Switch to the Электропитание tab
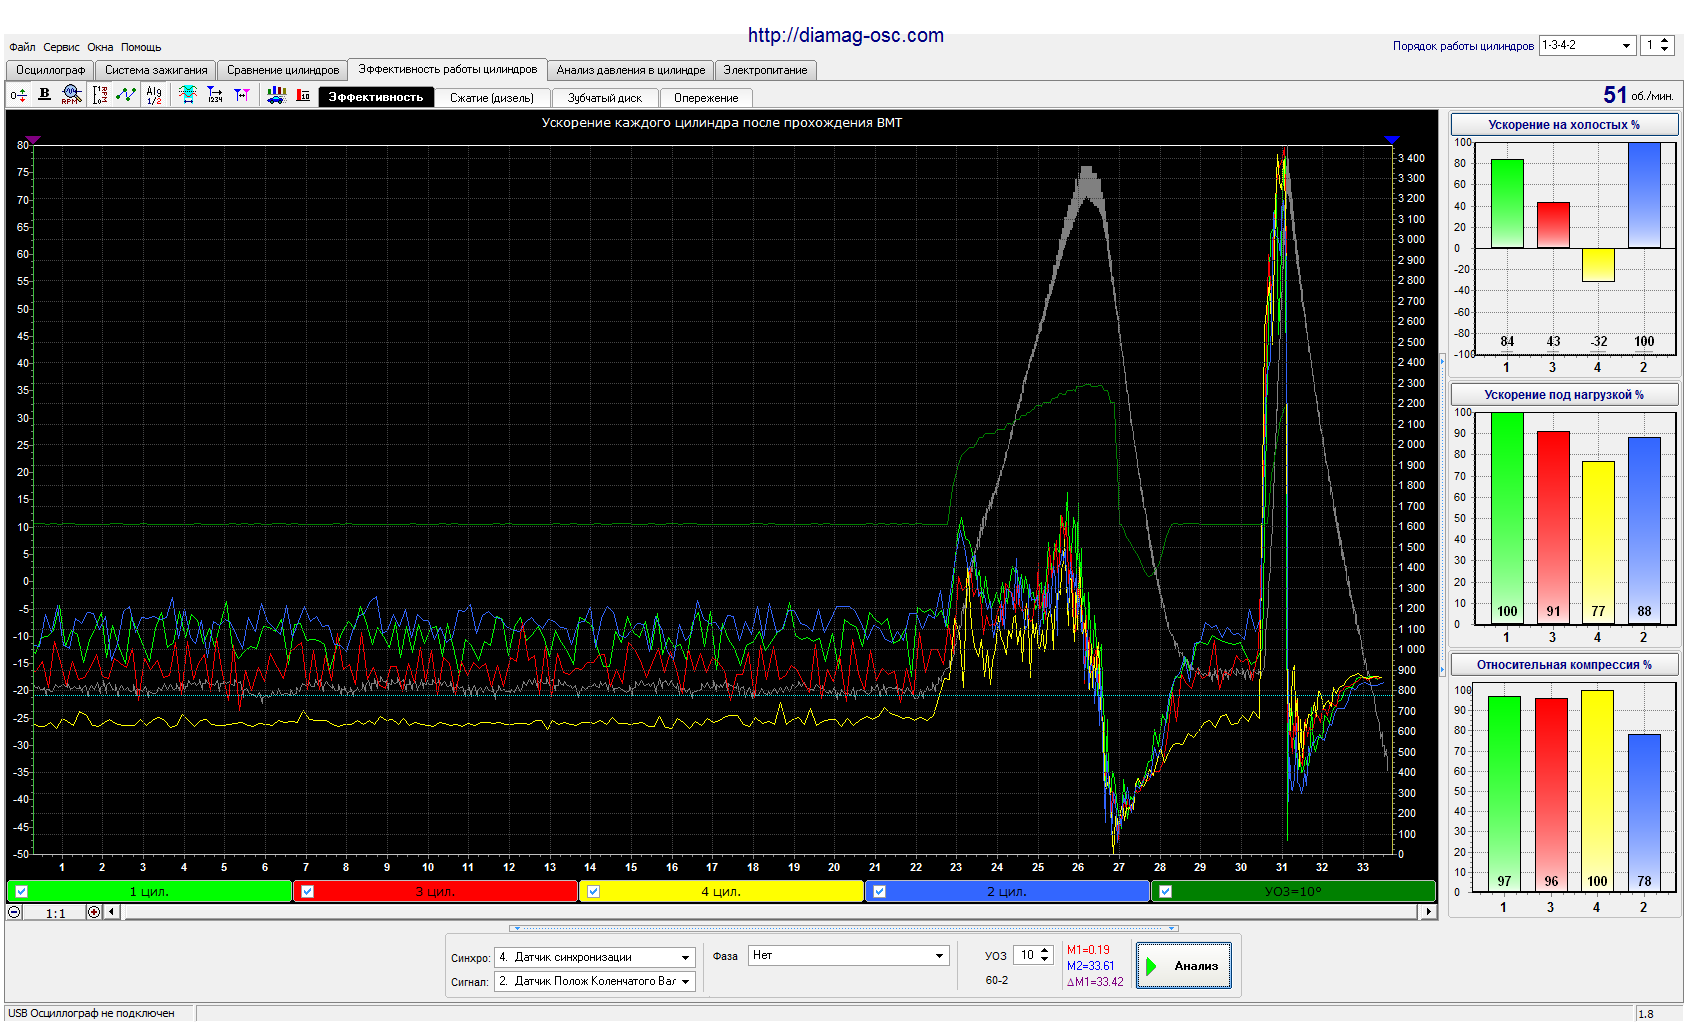This screenshot has width=1696, height=1026. [x=765, y=70]
